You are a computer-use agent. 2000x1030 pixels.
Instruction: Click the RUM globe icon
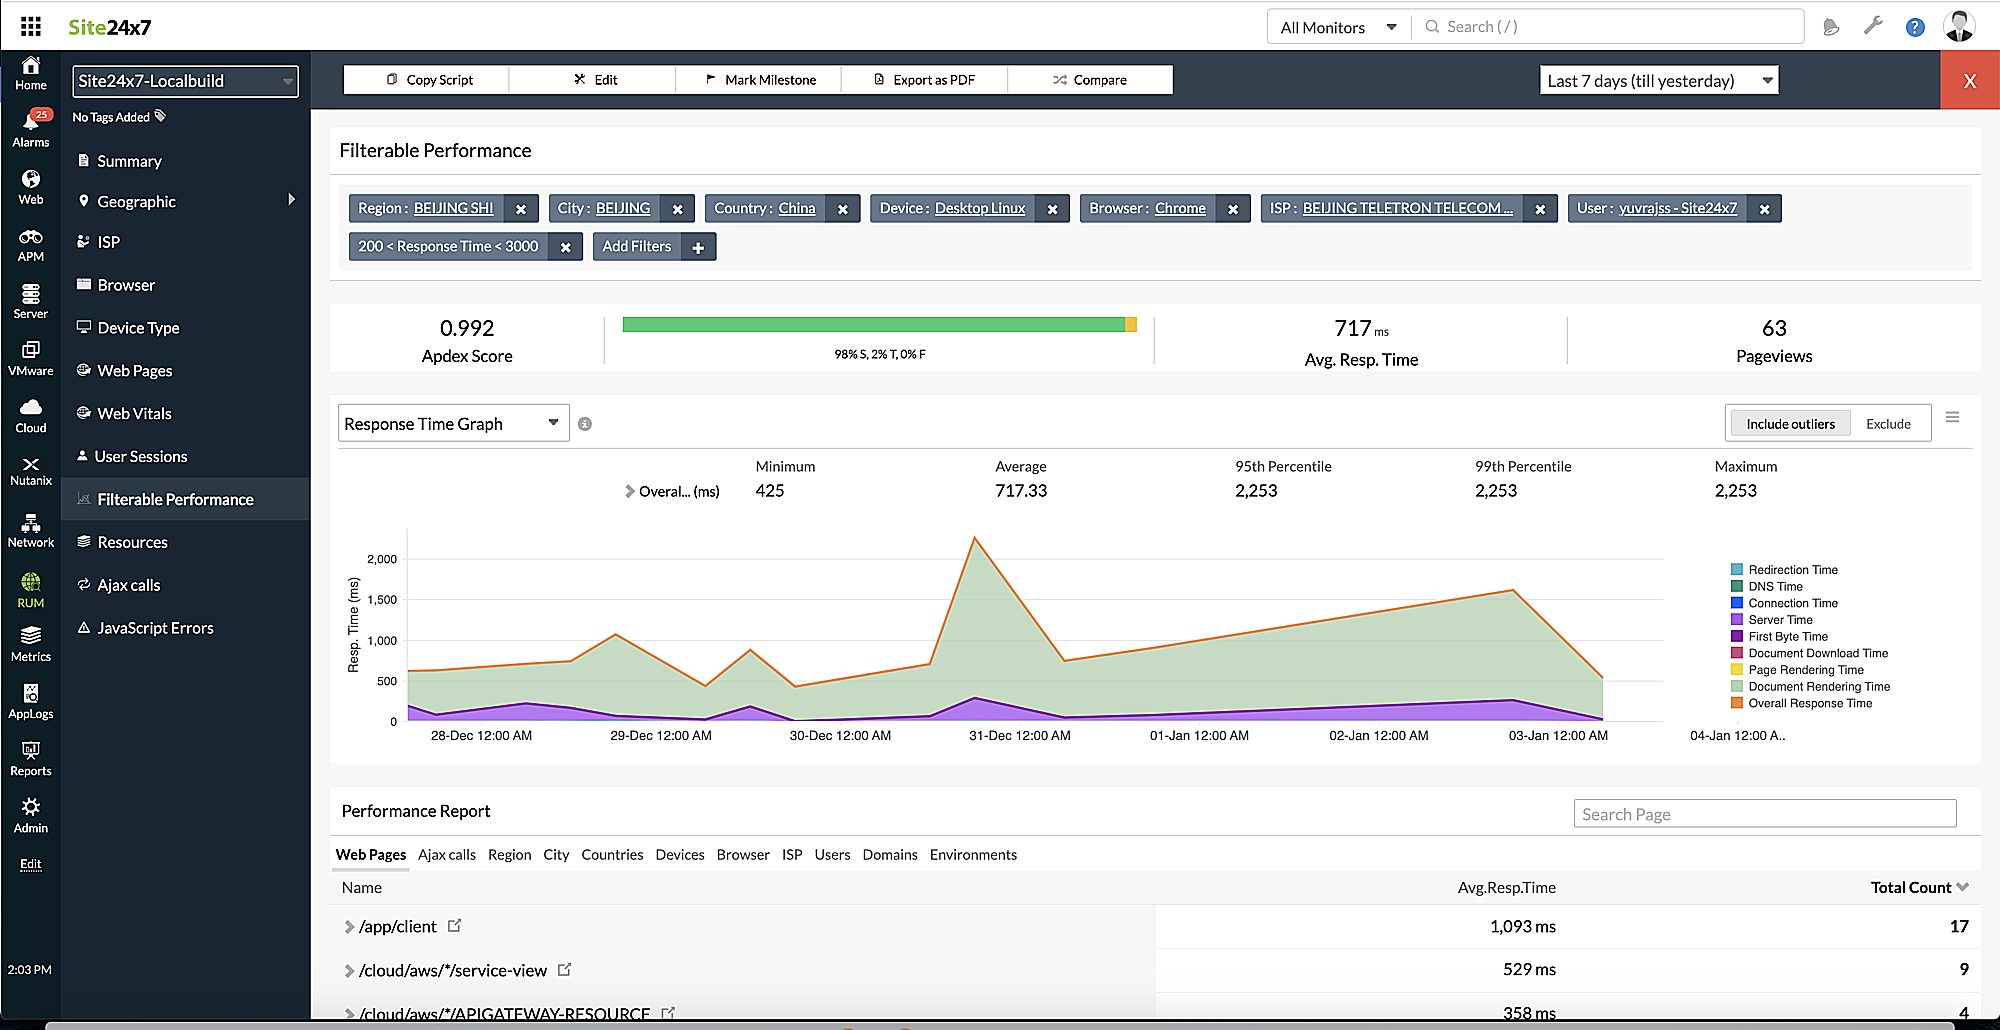[31, 582]
